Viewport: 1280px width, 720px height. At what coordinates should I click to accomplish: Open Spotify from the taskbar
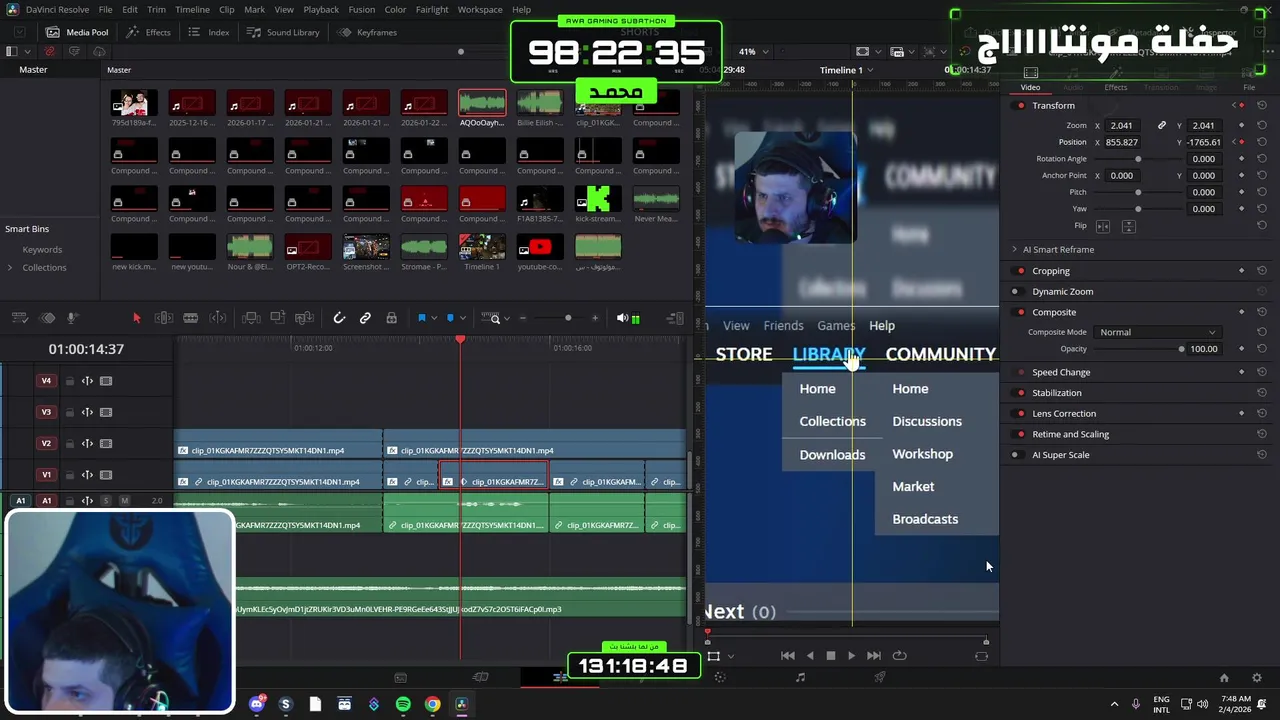point(403,704)
